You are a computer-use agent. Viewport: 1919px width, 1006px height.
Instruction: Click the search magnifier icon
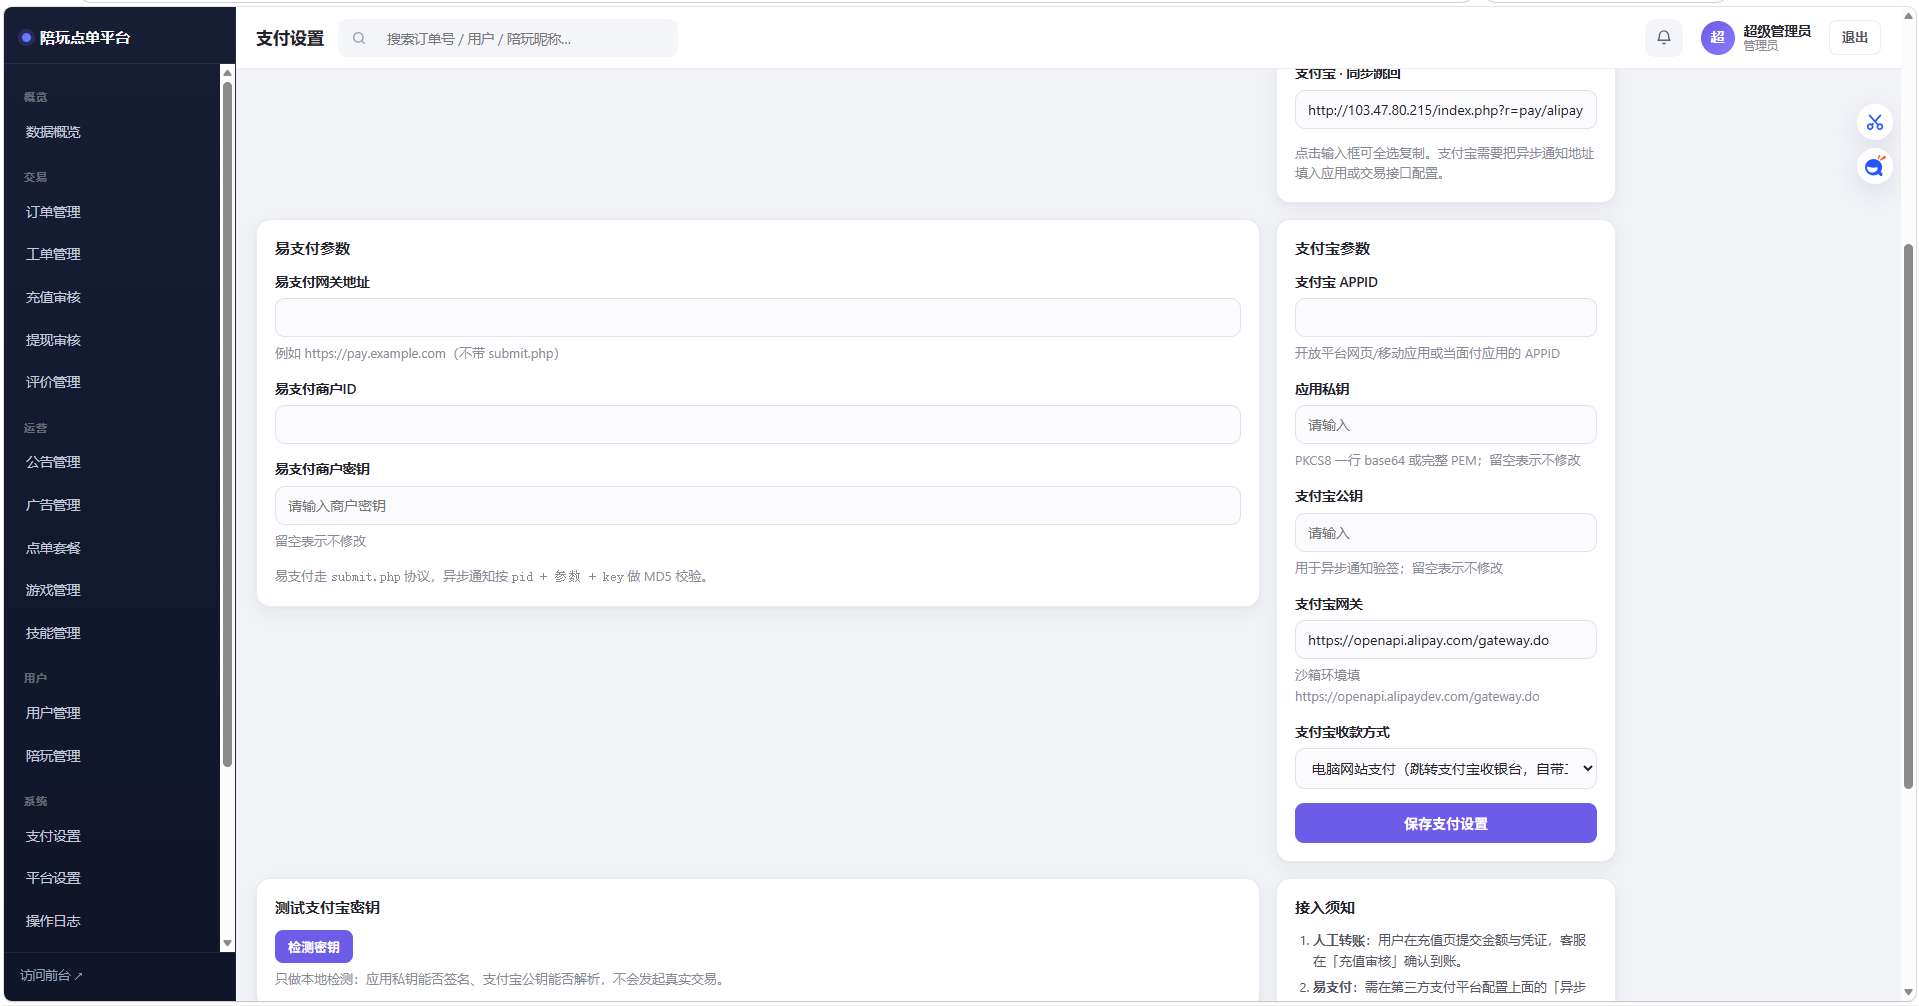point(359,39)
